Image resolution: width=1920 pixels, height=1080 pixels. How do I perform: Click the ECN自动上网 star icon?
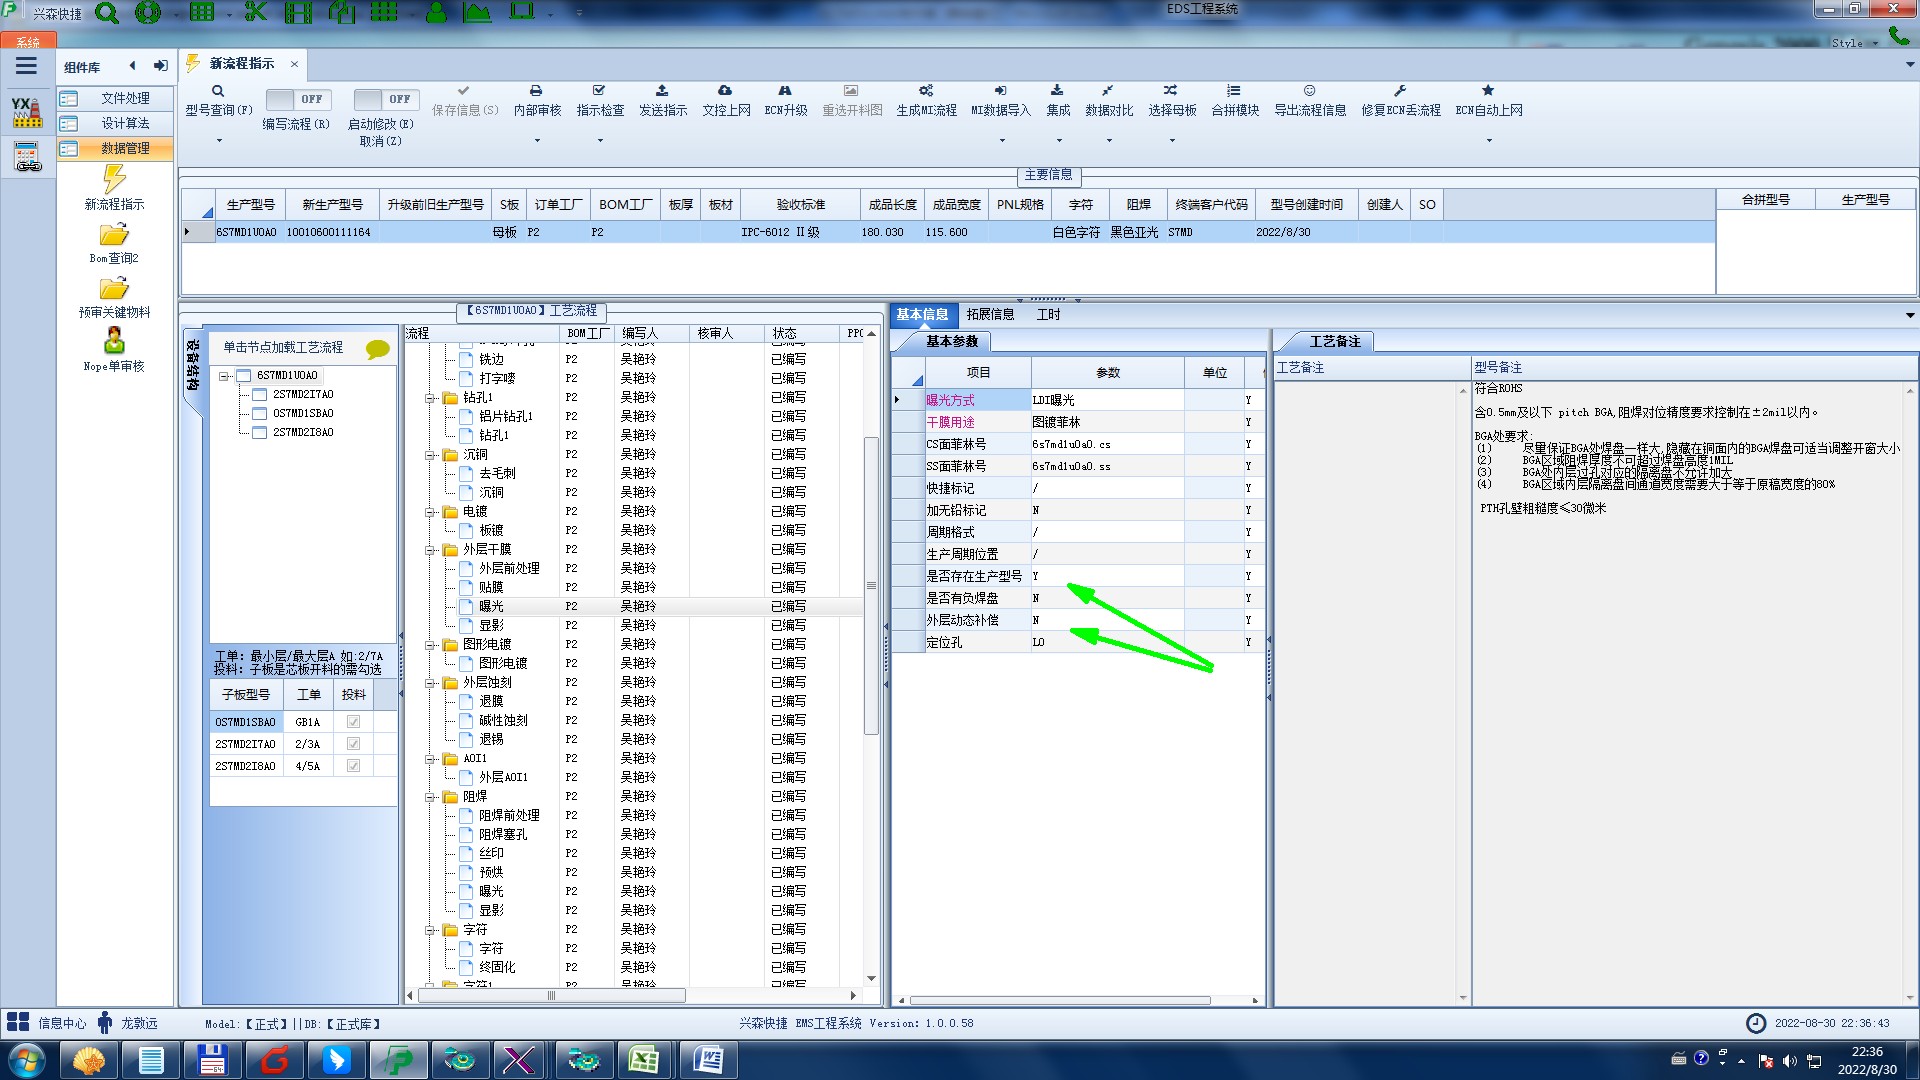(1488, 91)
